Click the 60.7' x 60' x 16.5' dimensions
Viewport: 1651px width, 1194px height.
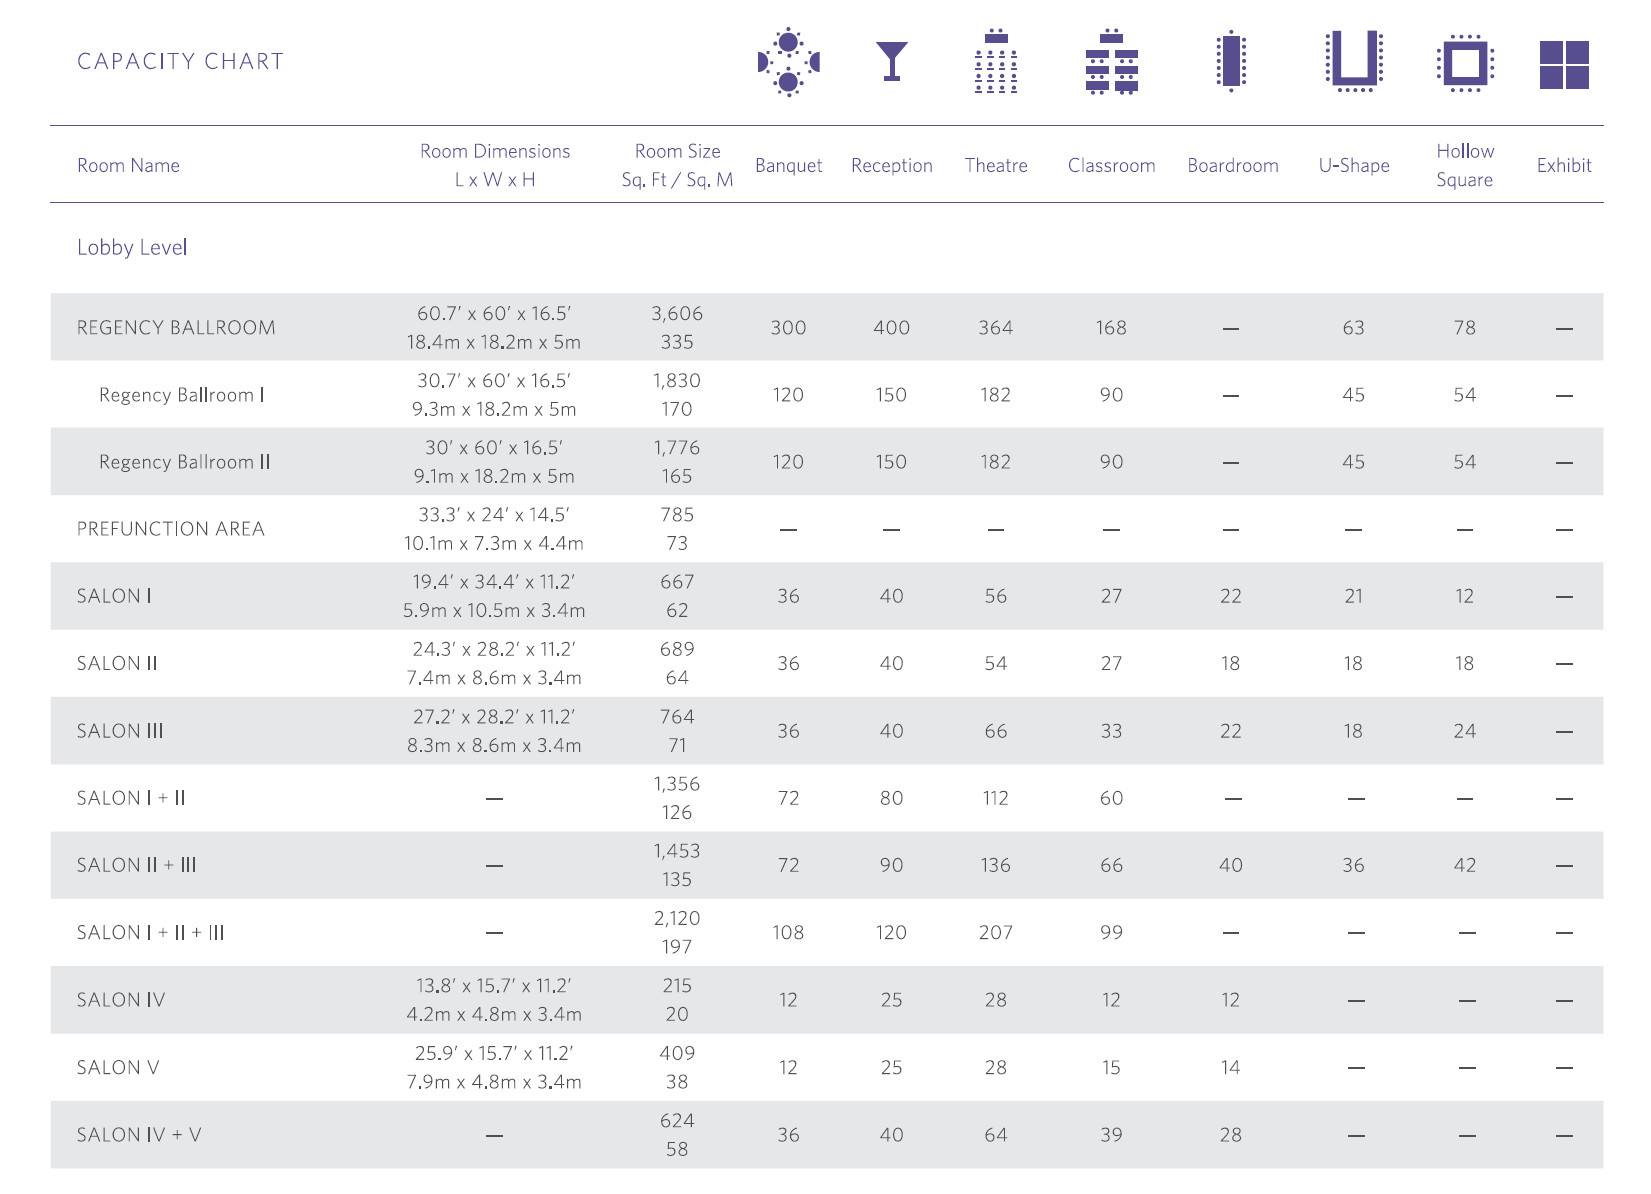494,313
